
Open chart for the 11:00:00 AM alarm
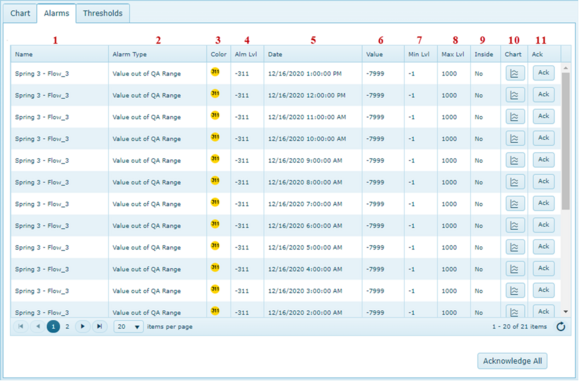point(515,117)
